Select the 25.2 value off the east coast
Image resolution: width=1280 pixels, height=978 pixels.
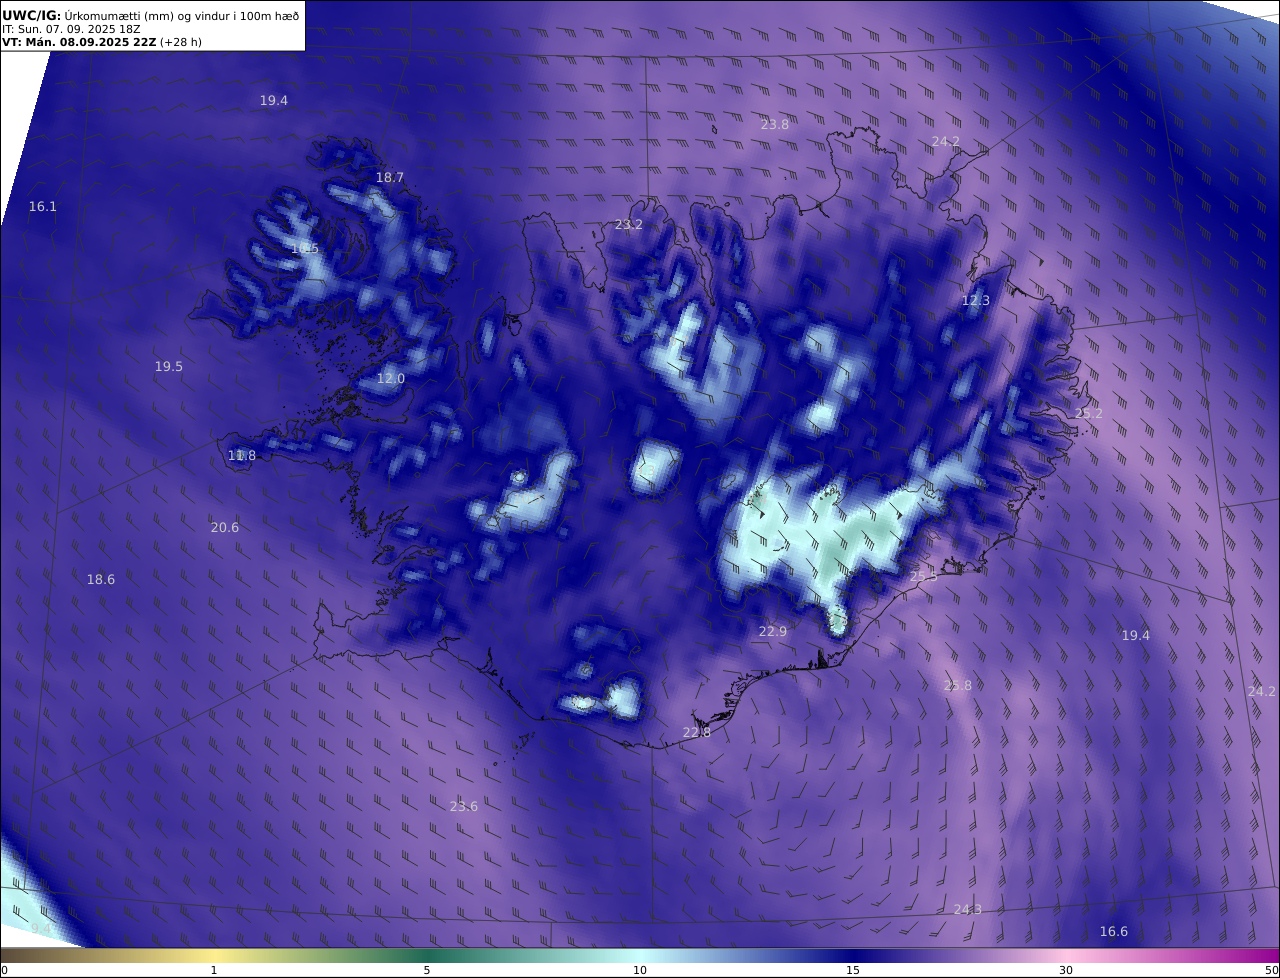pyautogui.click(x=1089, y=414)
